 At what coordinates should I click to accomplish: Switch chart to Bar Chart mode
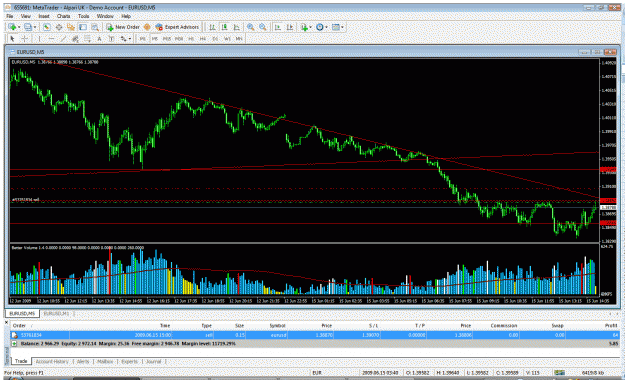point(212,27)
